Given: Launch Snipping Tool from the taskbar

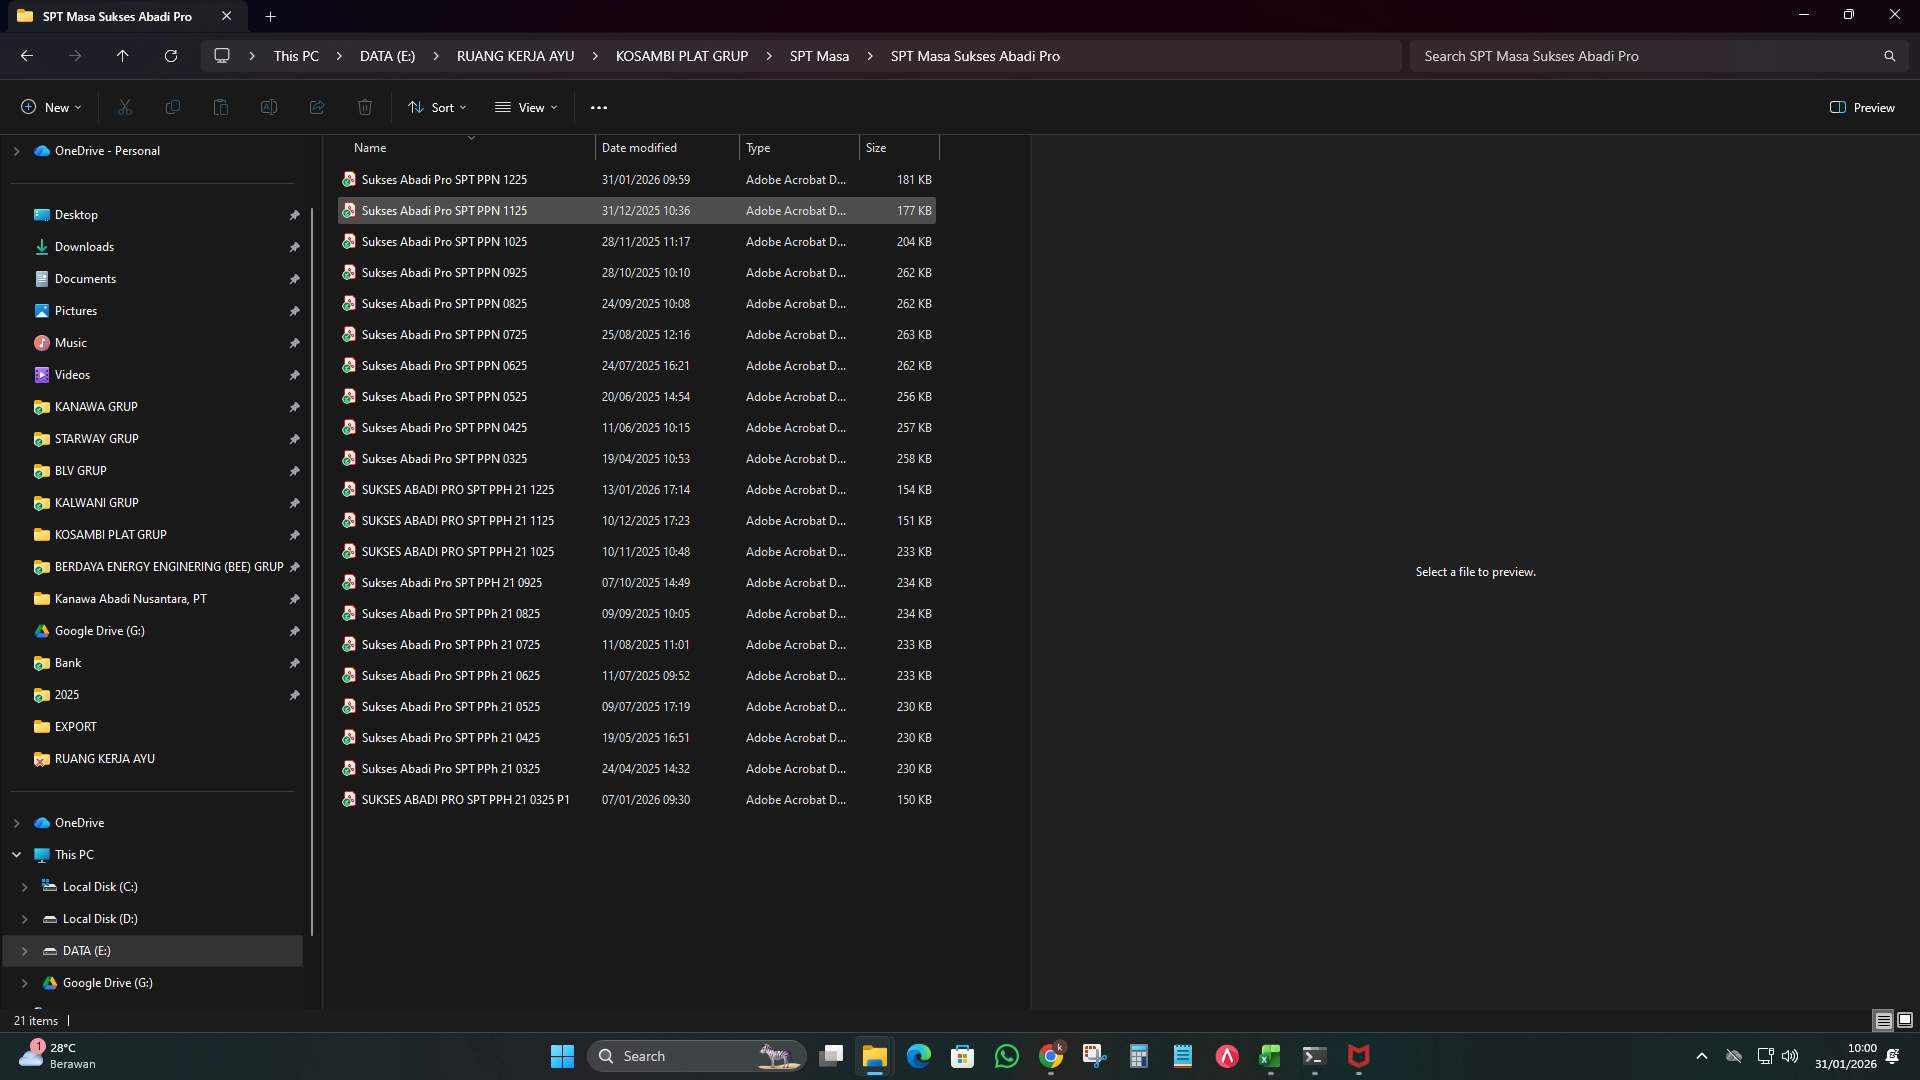Looking at the screenshot, I should pos(1095,1056).
